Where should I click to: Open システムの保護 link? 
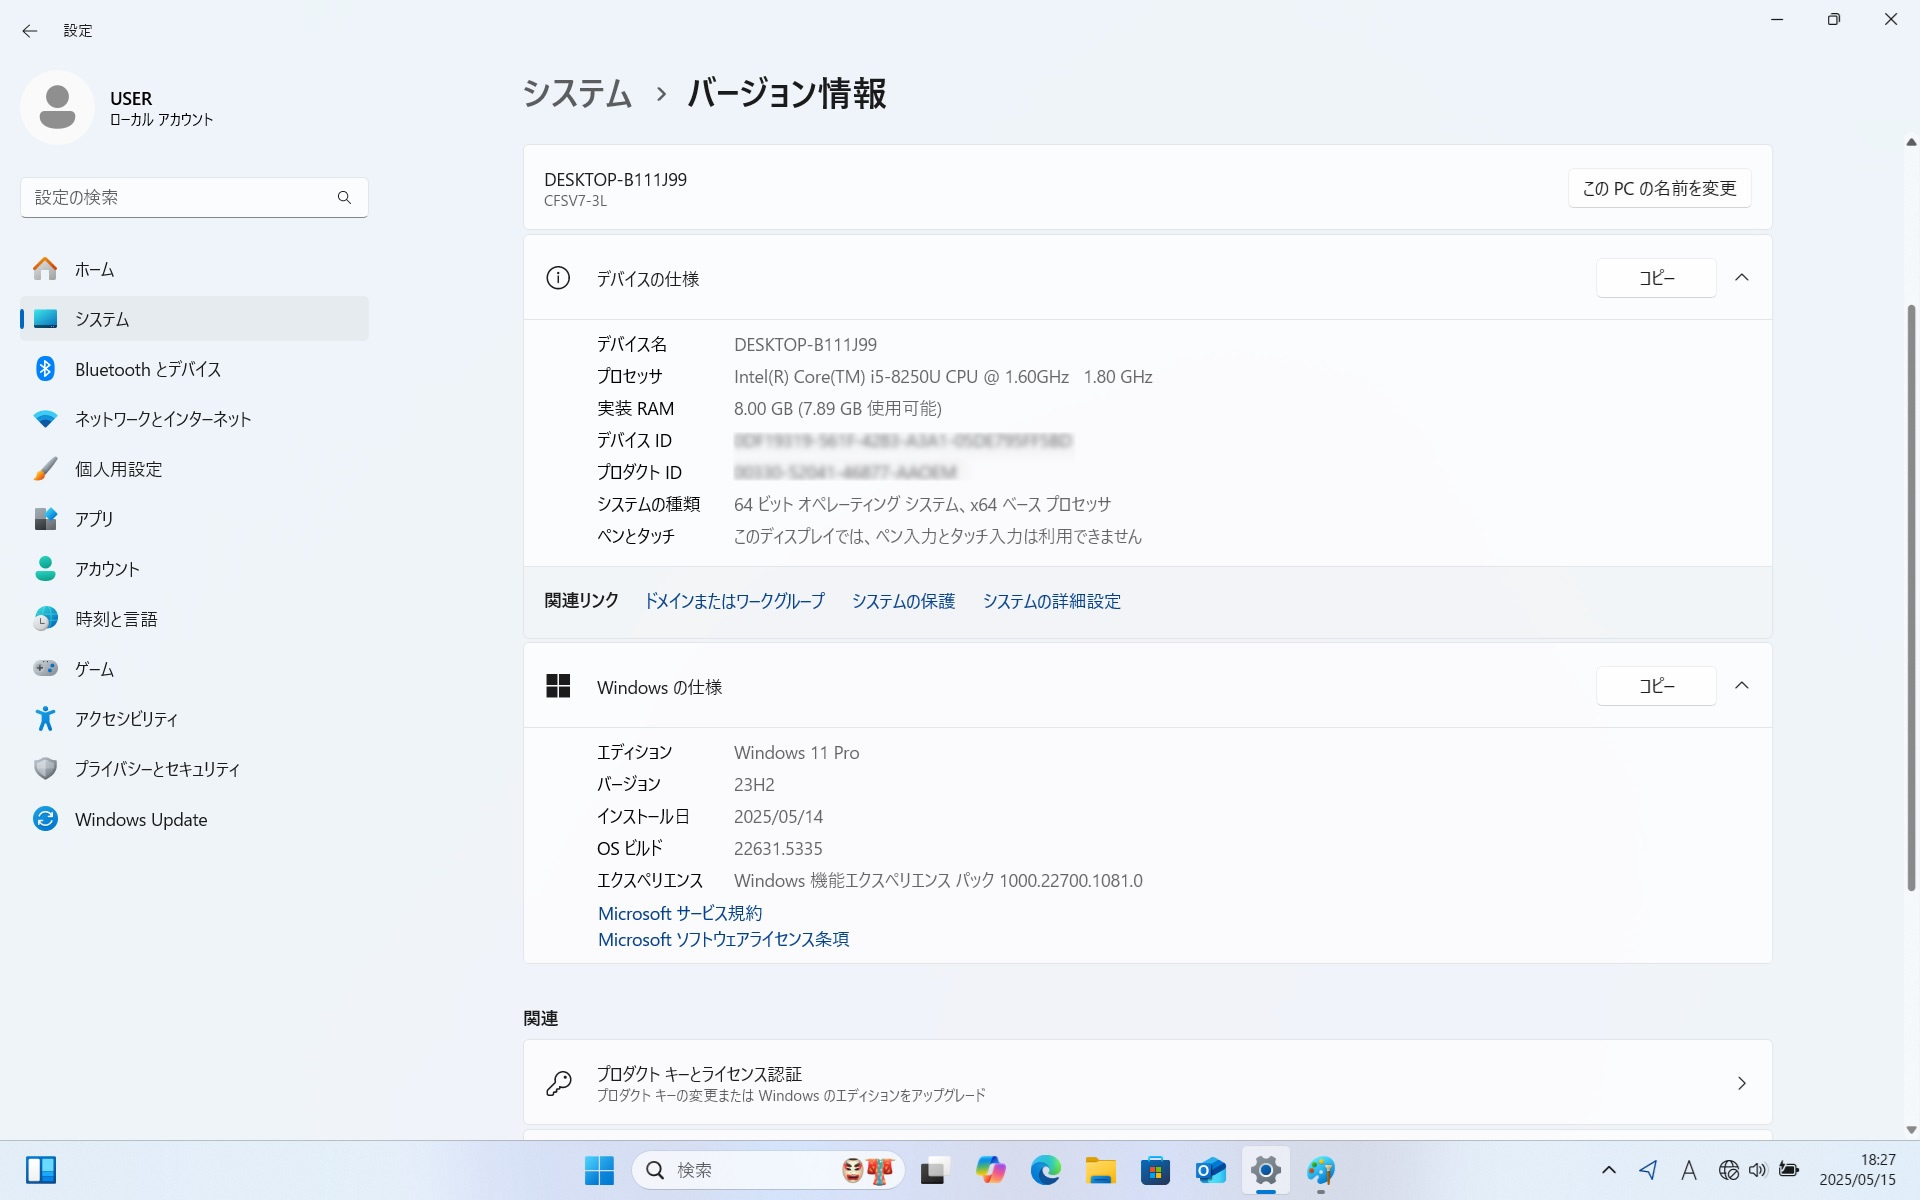click(x=903, y=601)
